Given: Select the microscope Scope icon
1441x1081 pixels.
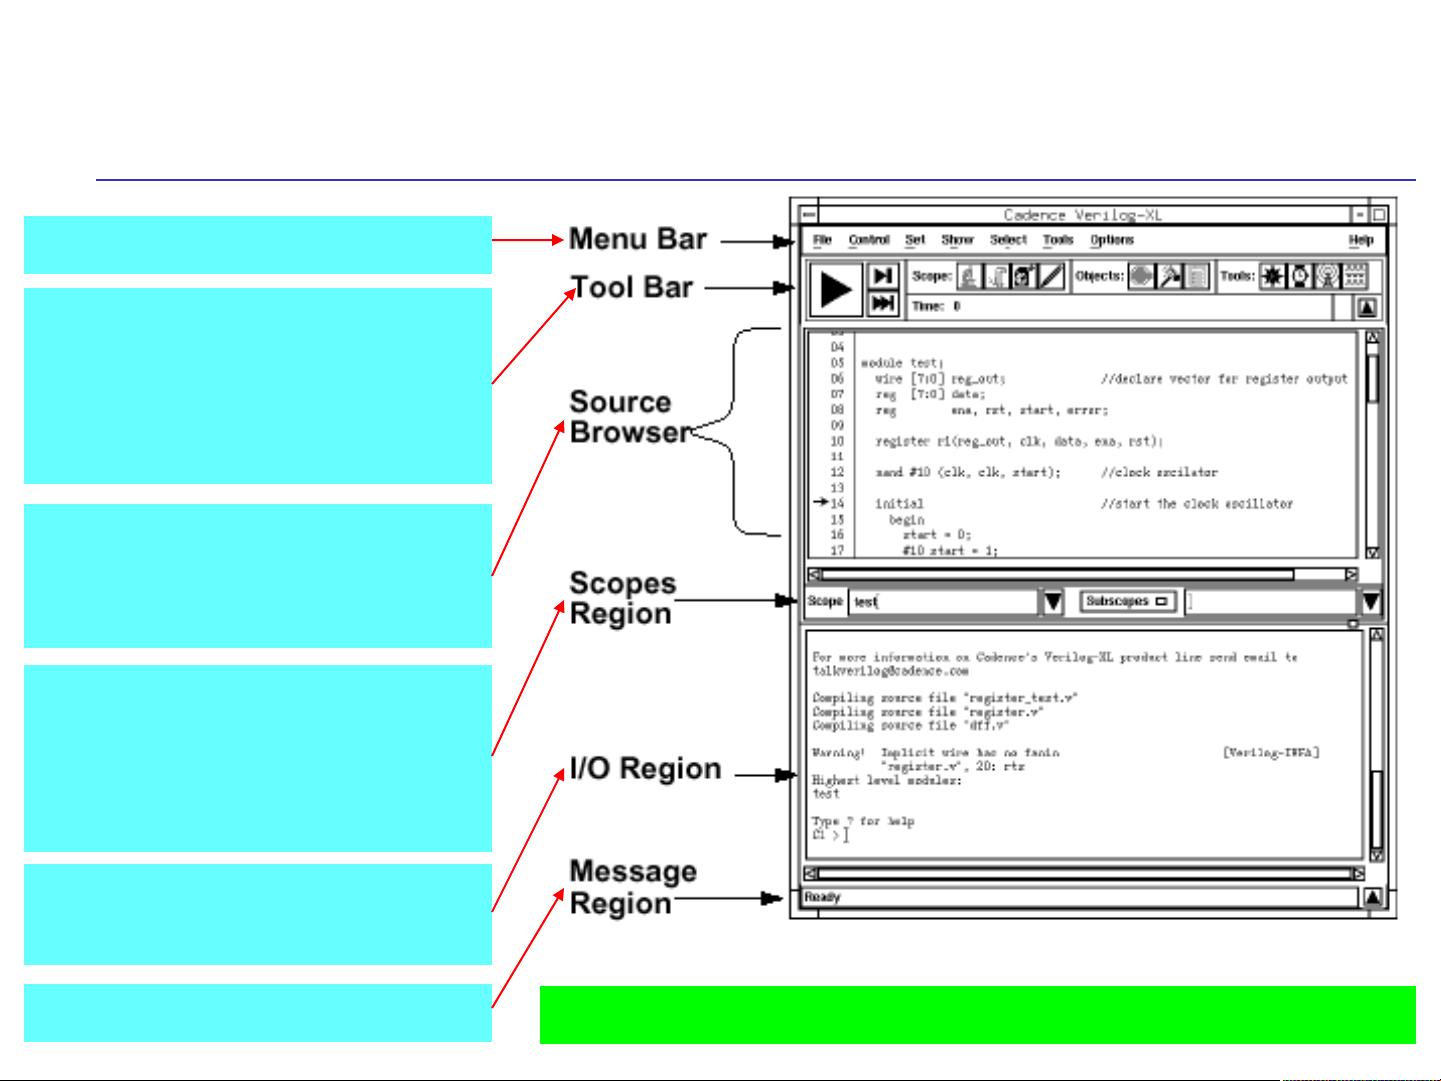Looking at the screenshot, I should 968,277.
